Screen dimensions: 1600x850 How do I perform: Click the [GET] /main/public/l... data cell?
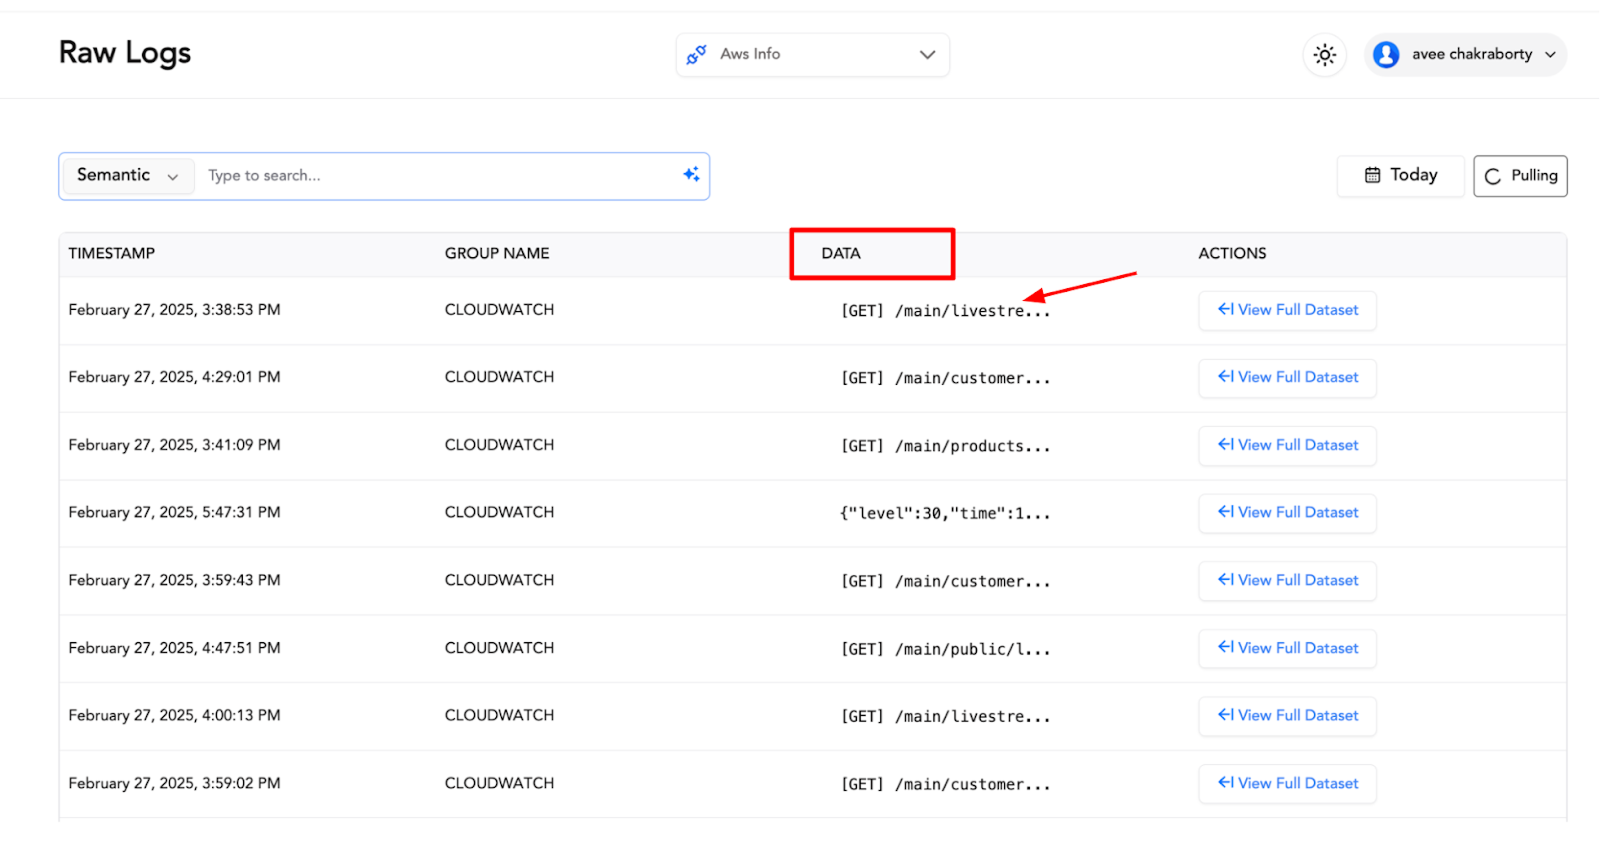pos(945,649)
